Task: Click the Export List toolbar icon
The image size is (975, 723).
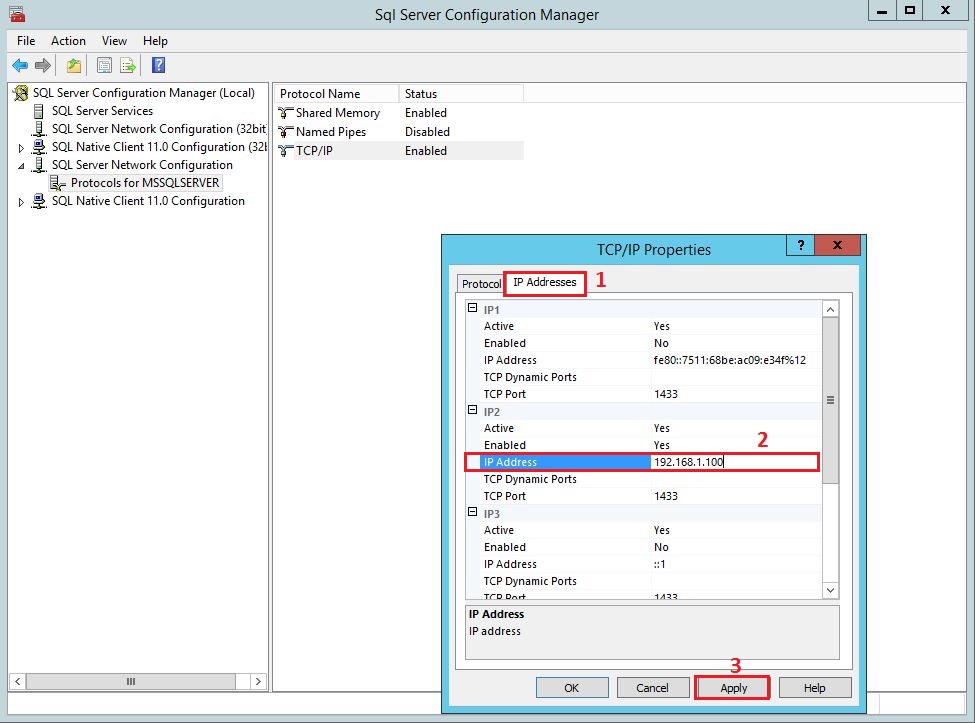Action: tap(128, 65)
